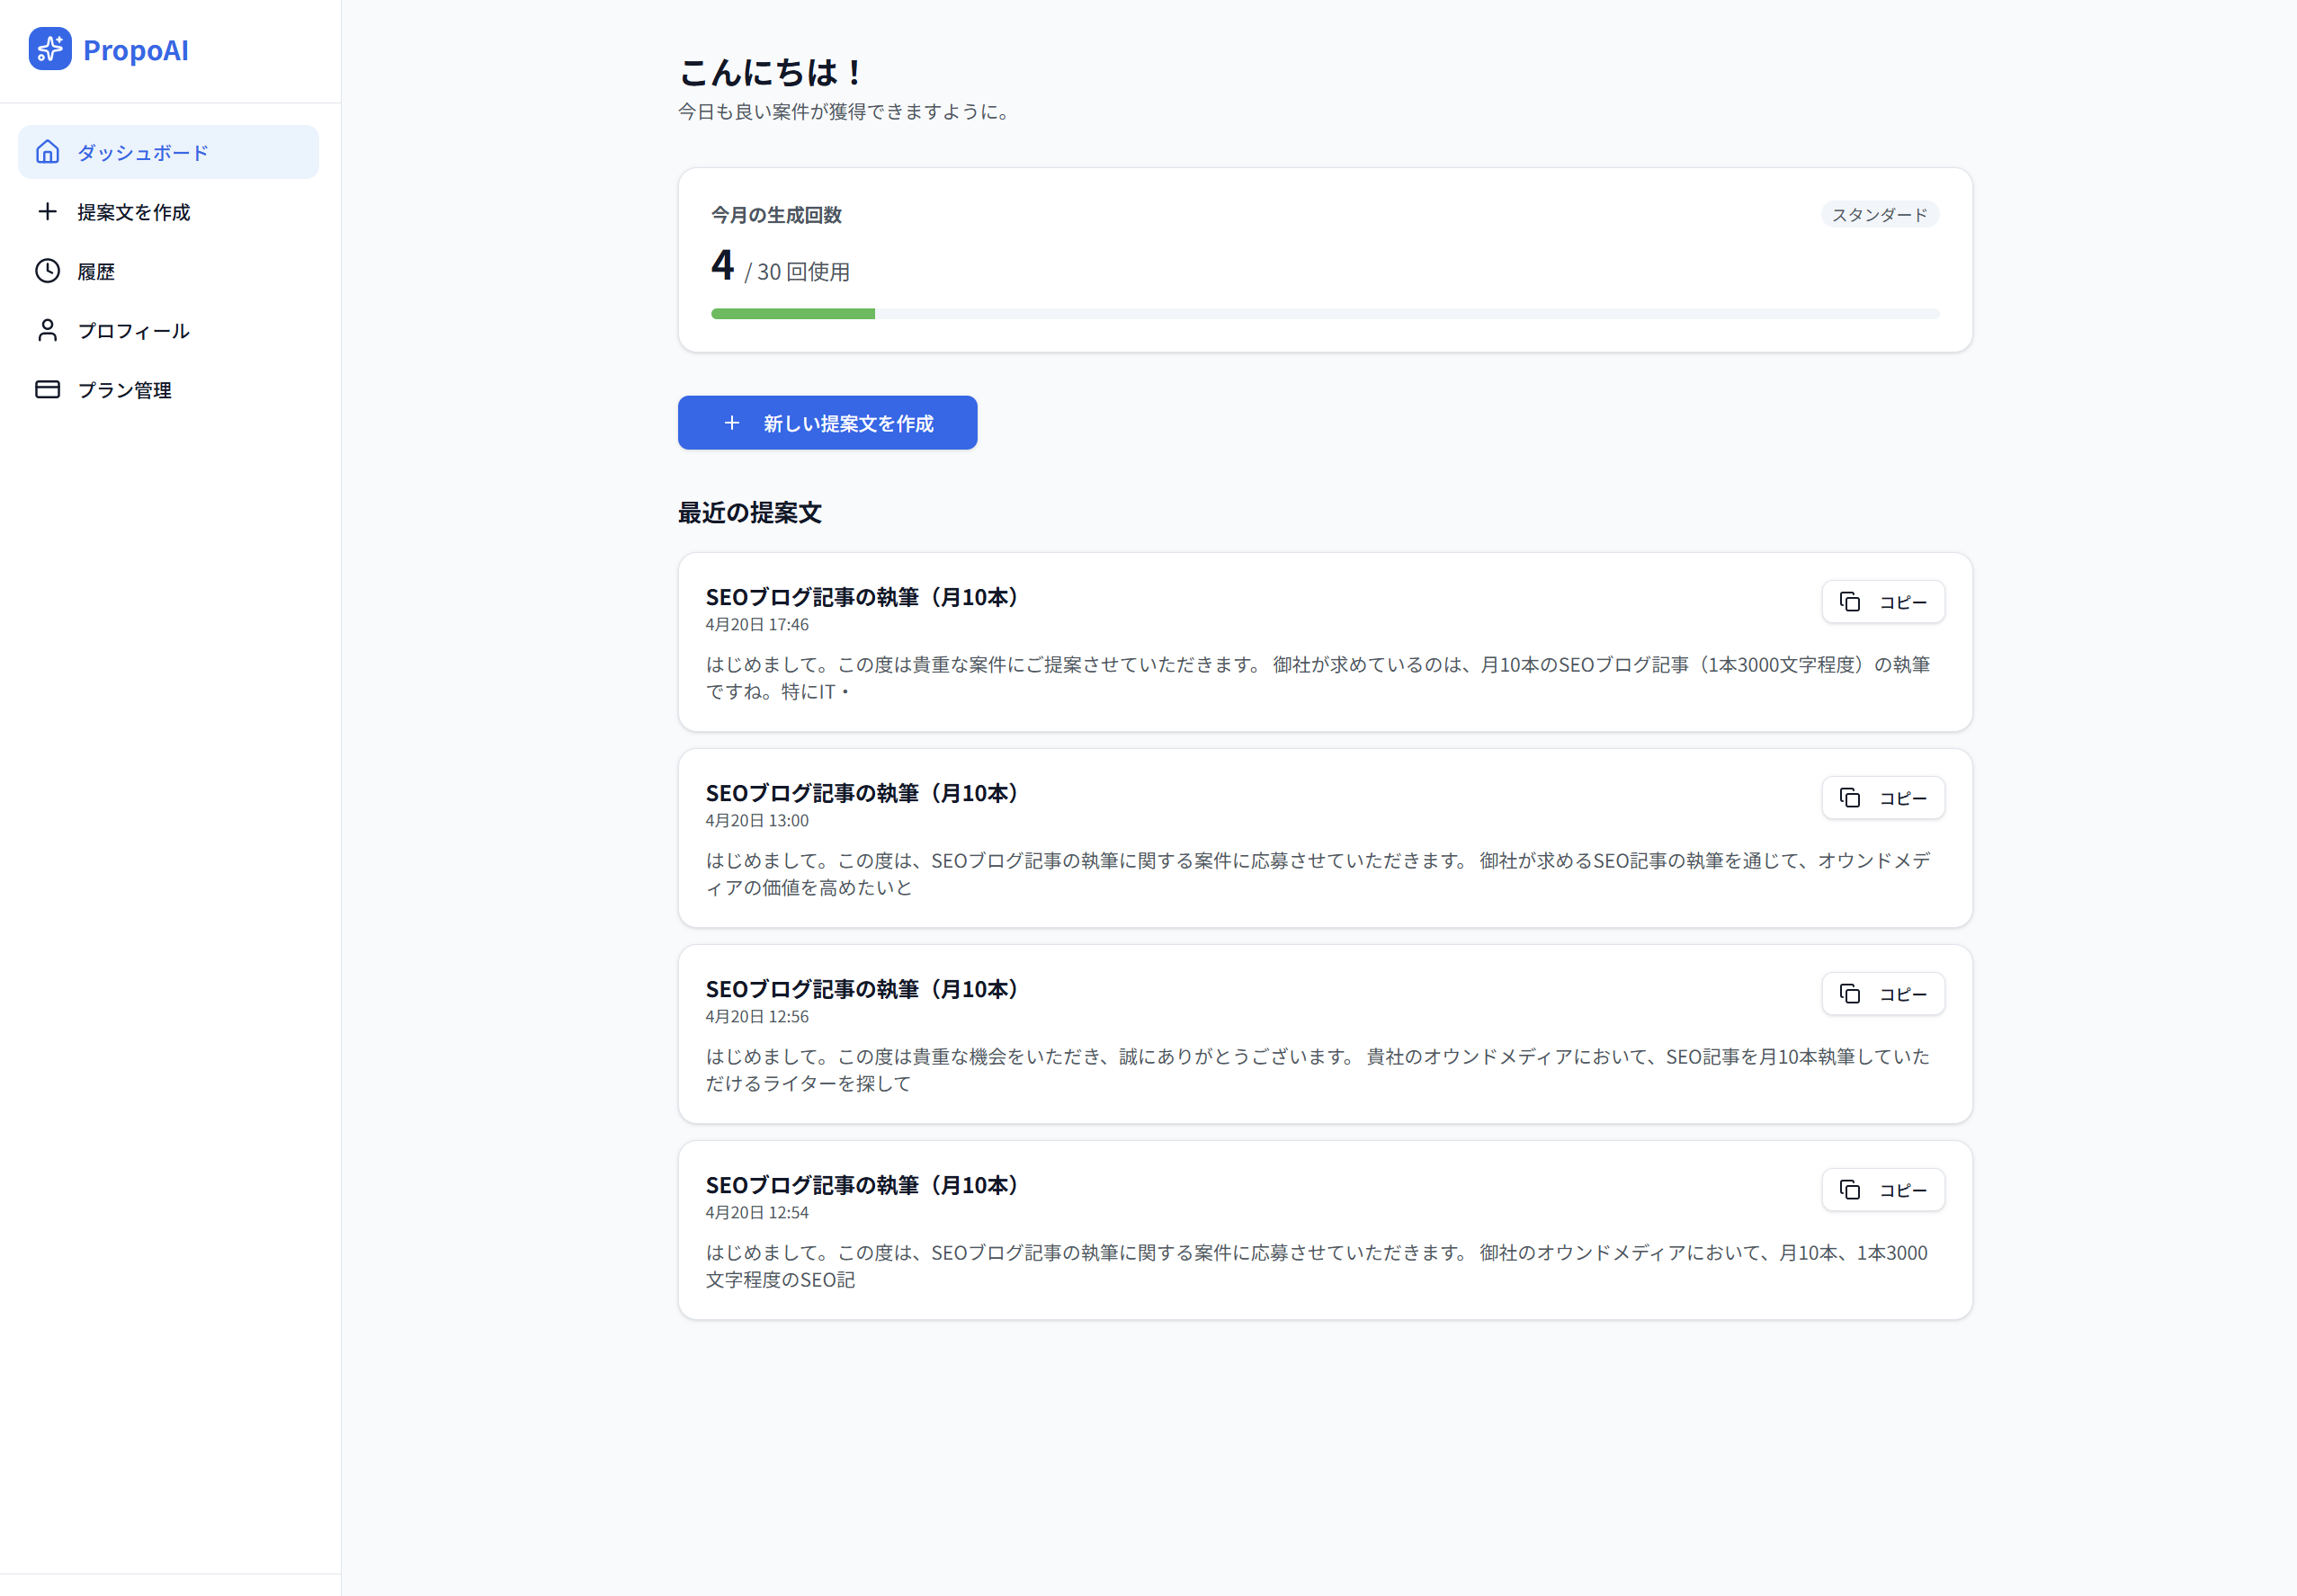
Task: Click the スタンダード plan badge
Action: tap(1879, 215)
